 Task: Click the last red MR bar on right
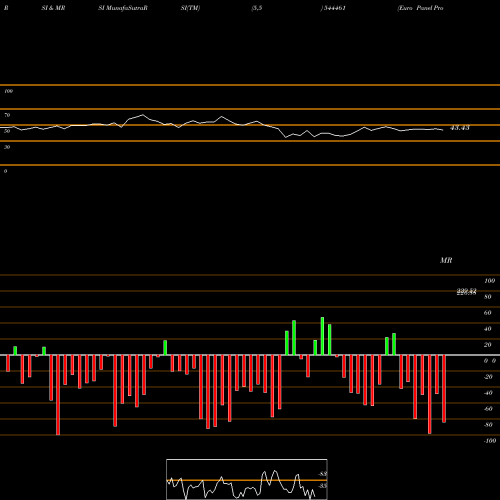[x=444, y=389]
